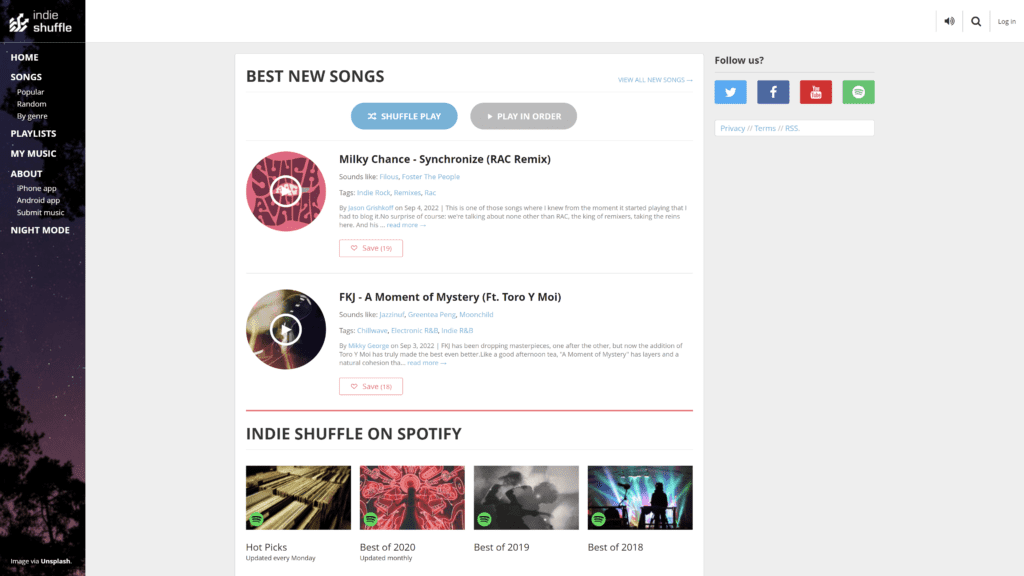This screenshot has height=576, width=1024.
Task: Click the Play In Order button
Action: pyautogui.click(x=523, y=116)
